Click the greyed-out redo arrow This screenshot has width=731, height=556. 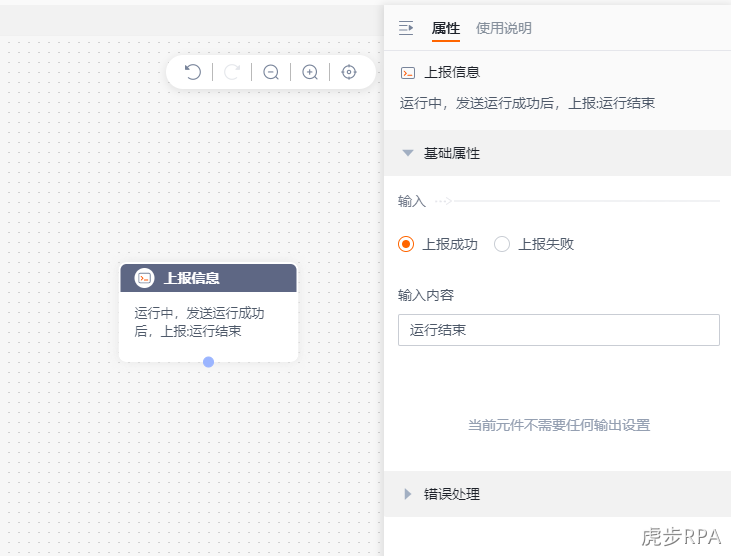click(232, 72)
